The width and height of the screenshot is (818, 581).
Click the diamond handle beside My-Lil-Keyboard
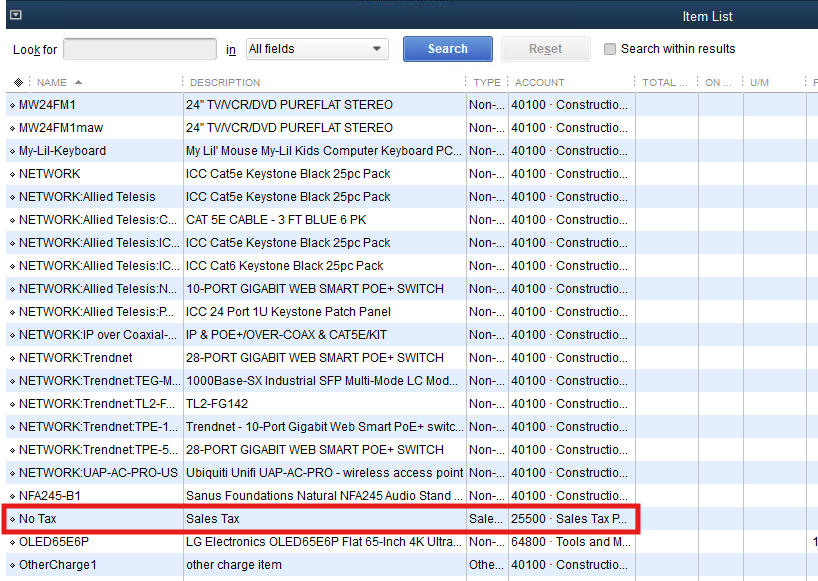coord(13,151)
